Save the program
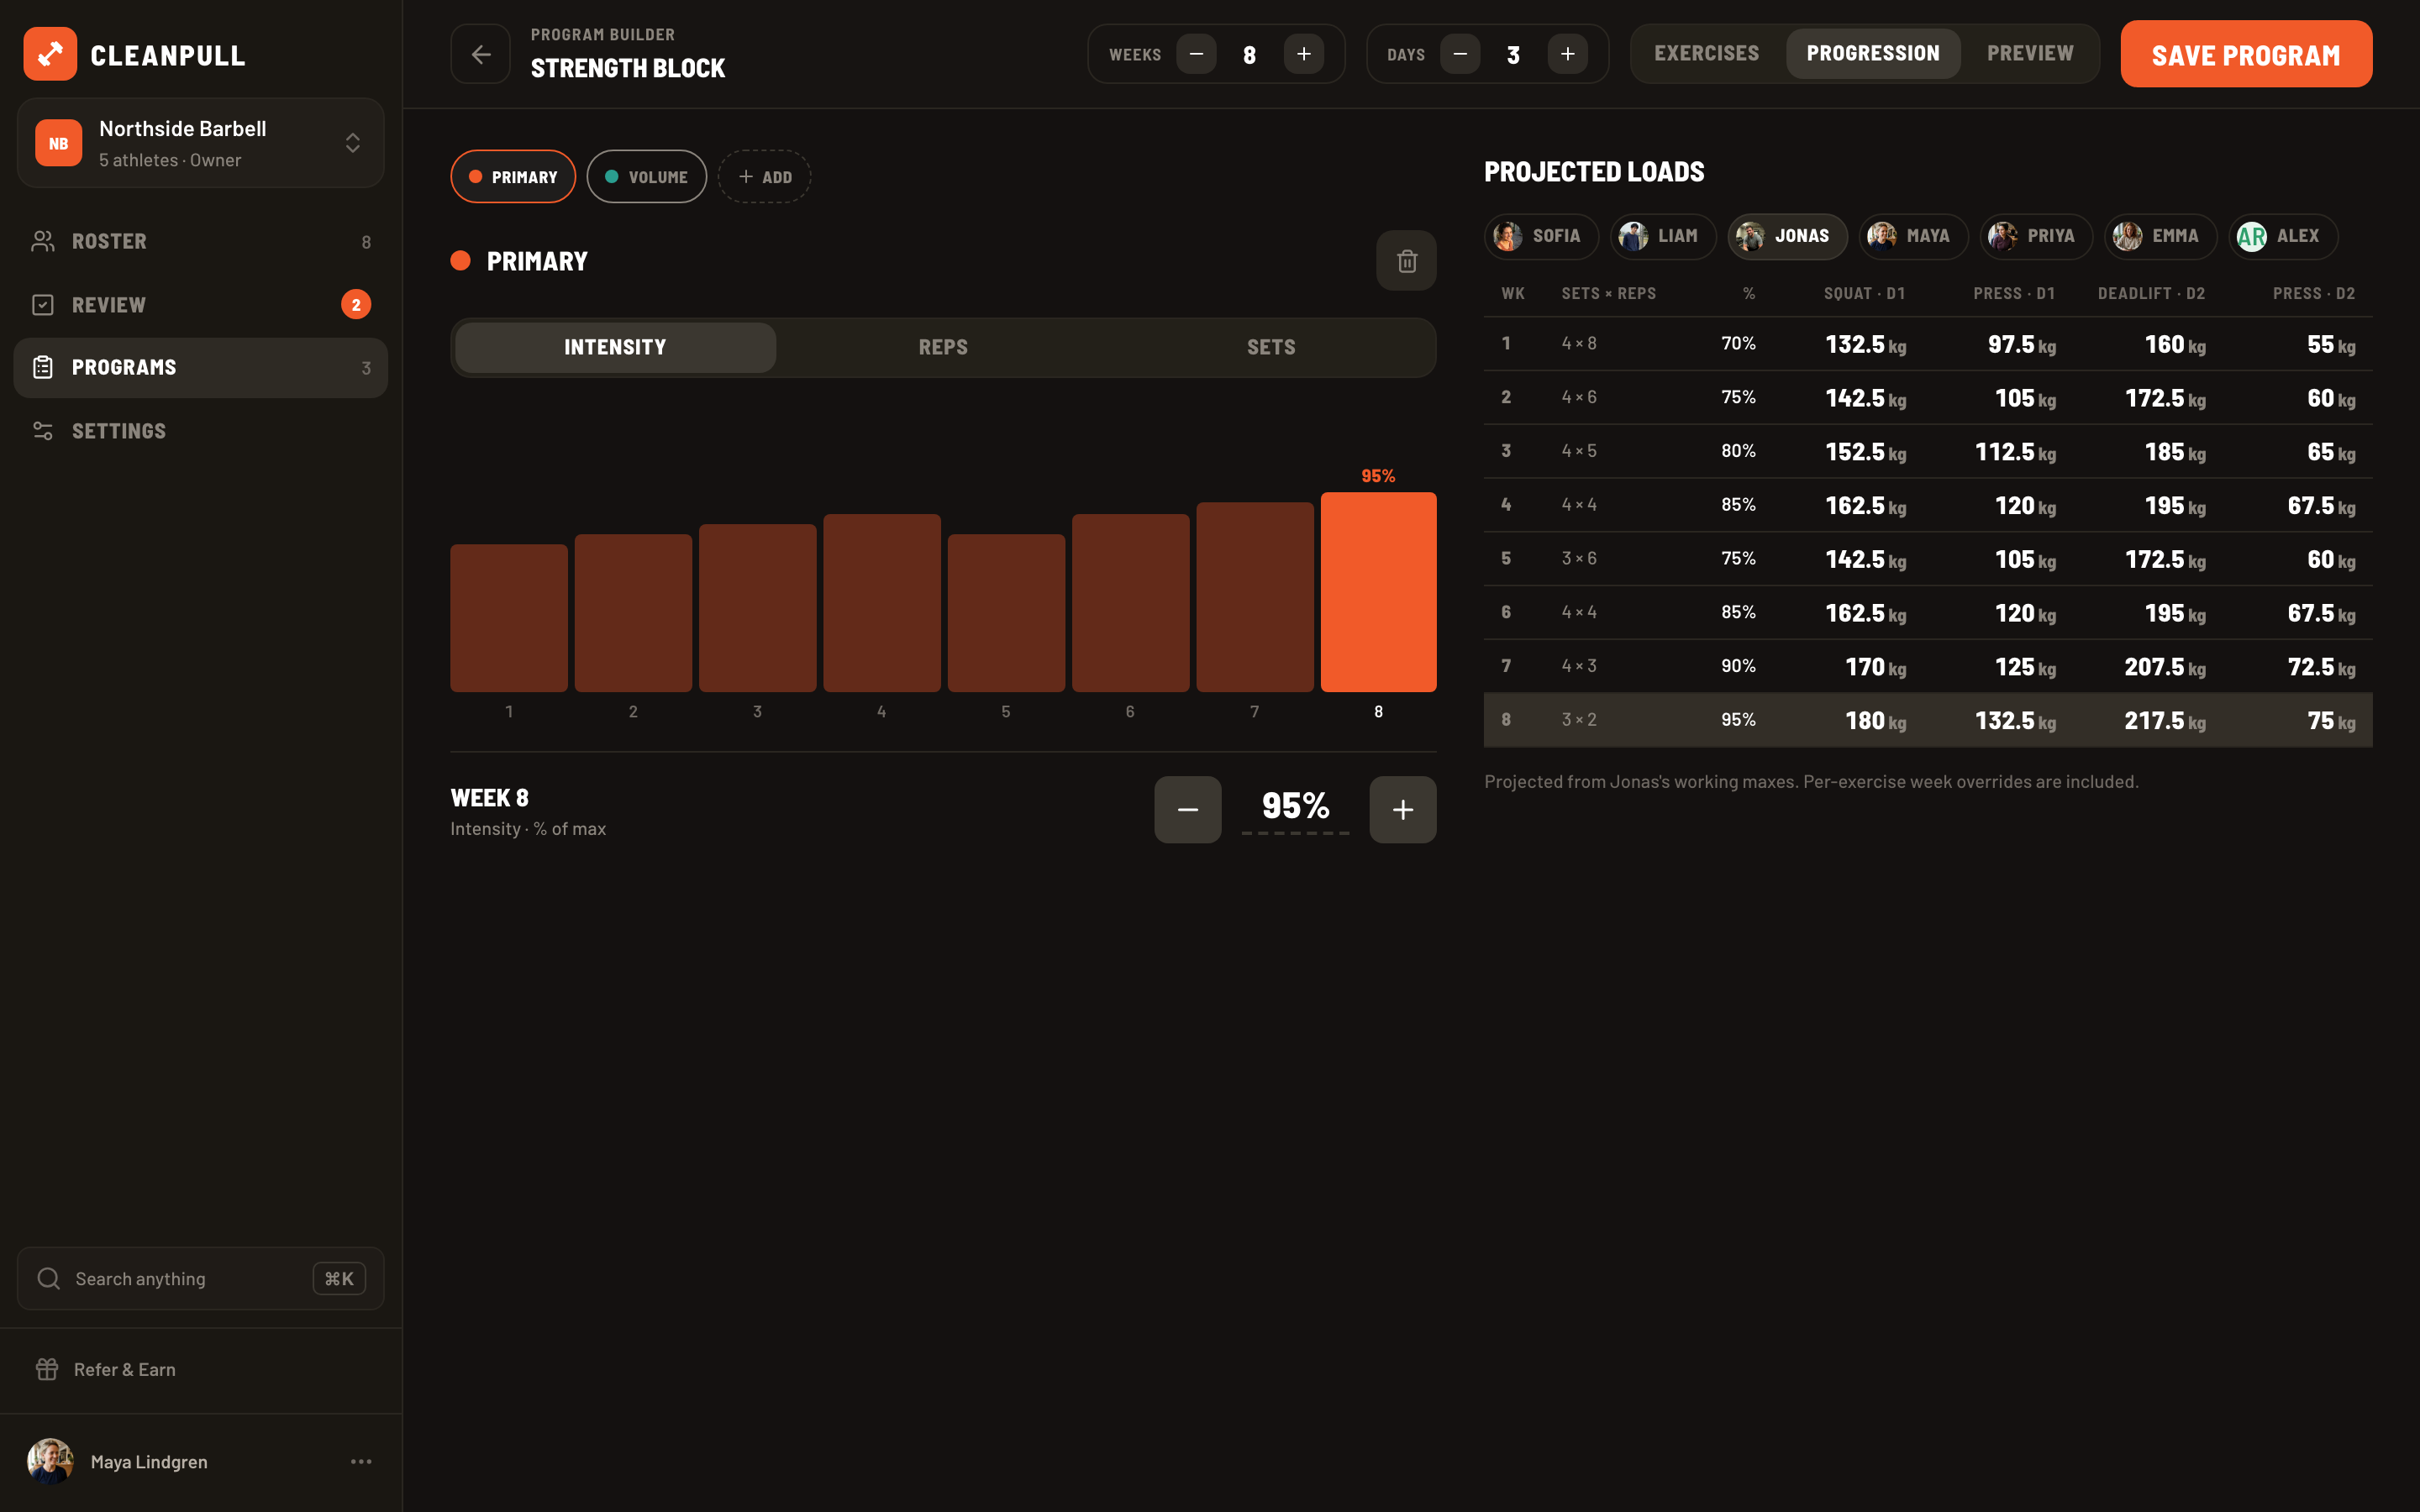 2246,54
